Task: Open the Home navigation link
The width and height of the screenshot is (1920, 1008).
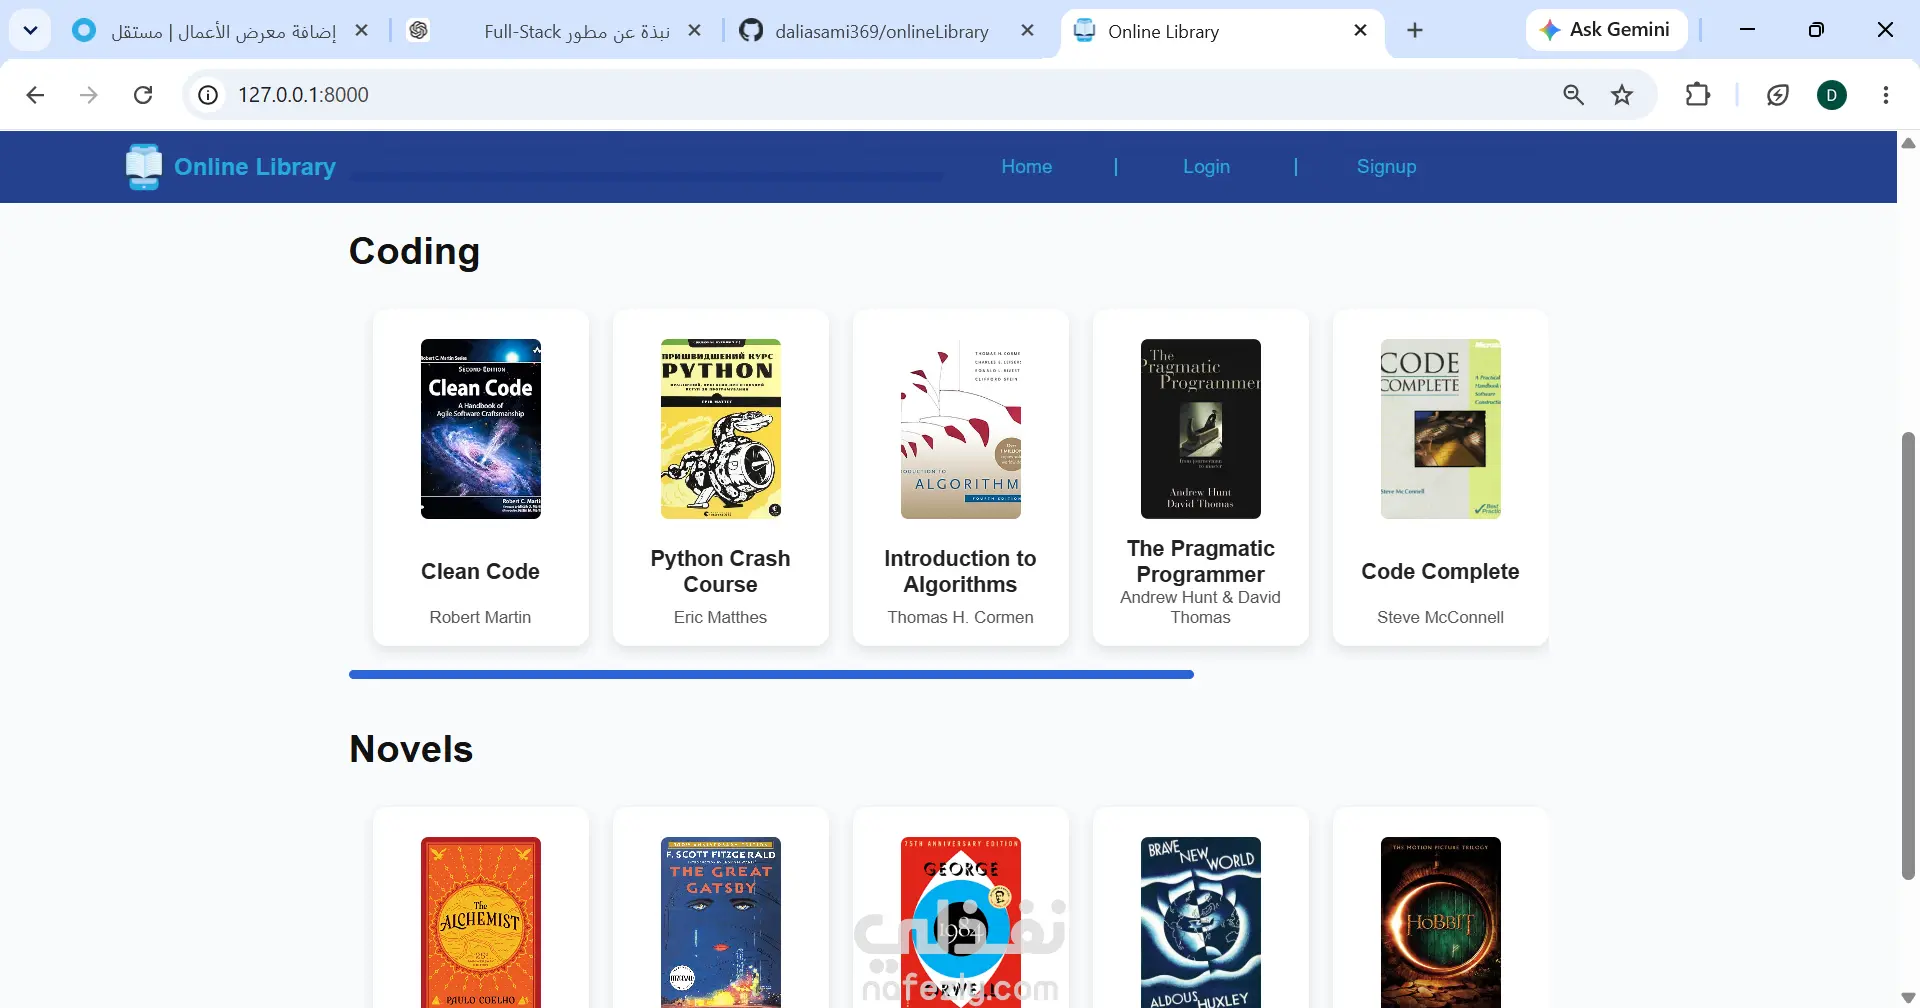Action: click(x=1027, y=167)
